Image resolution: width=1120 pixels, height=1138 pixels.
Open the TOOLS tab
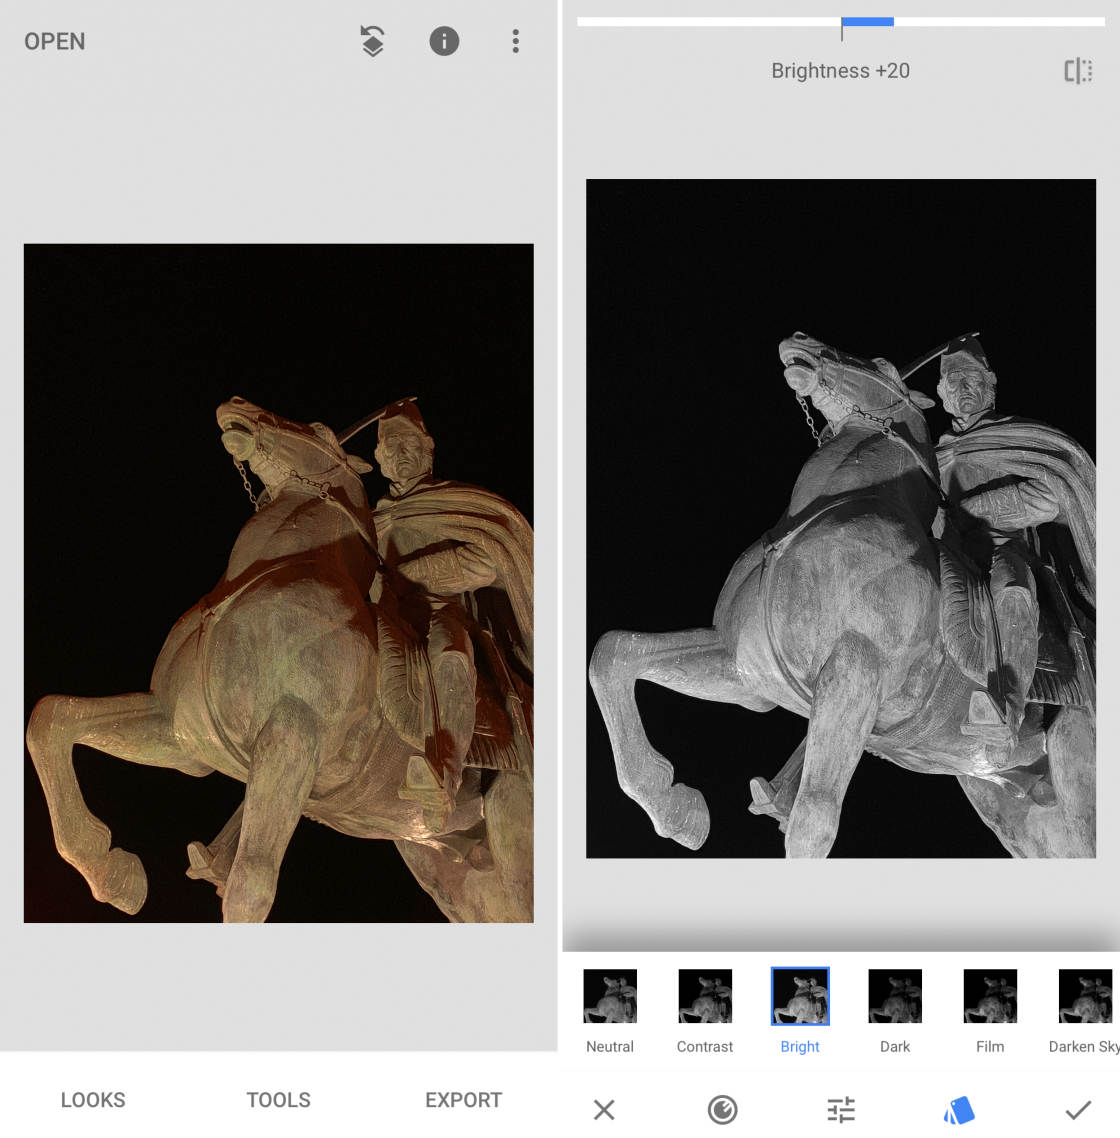click(278, 1100)
